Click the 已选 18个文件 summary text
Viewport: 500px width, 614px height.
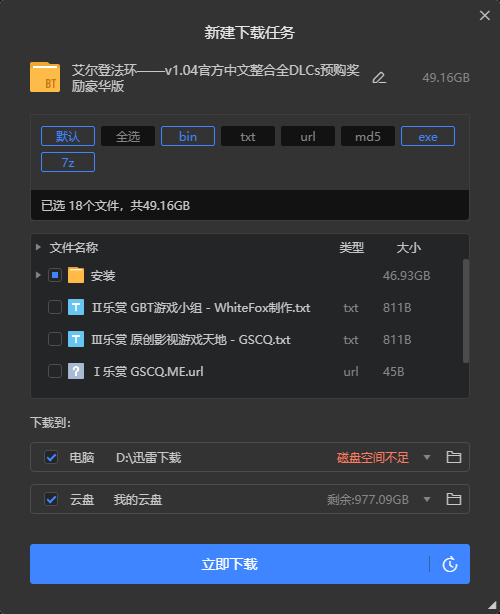click(x=116, y=206)
